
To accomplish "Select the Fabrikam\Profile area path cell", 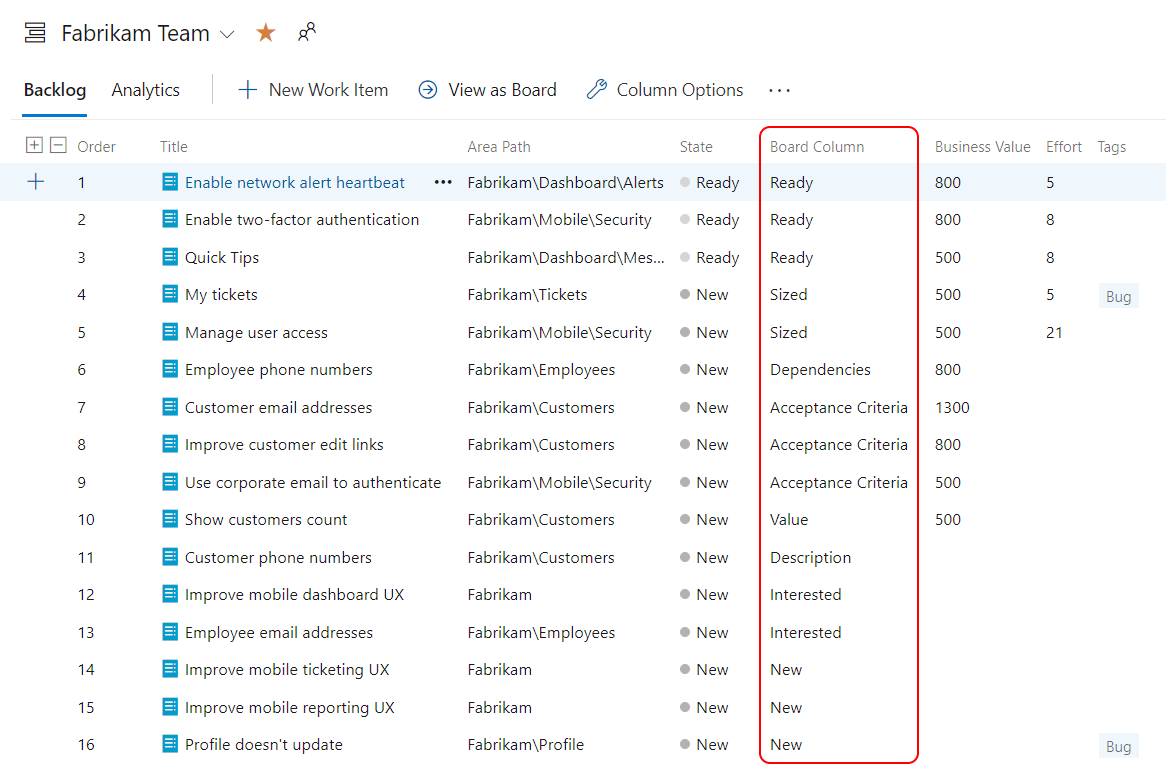I will 526,744.
